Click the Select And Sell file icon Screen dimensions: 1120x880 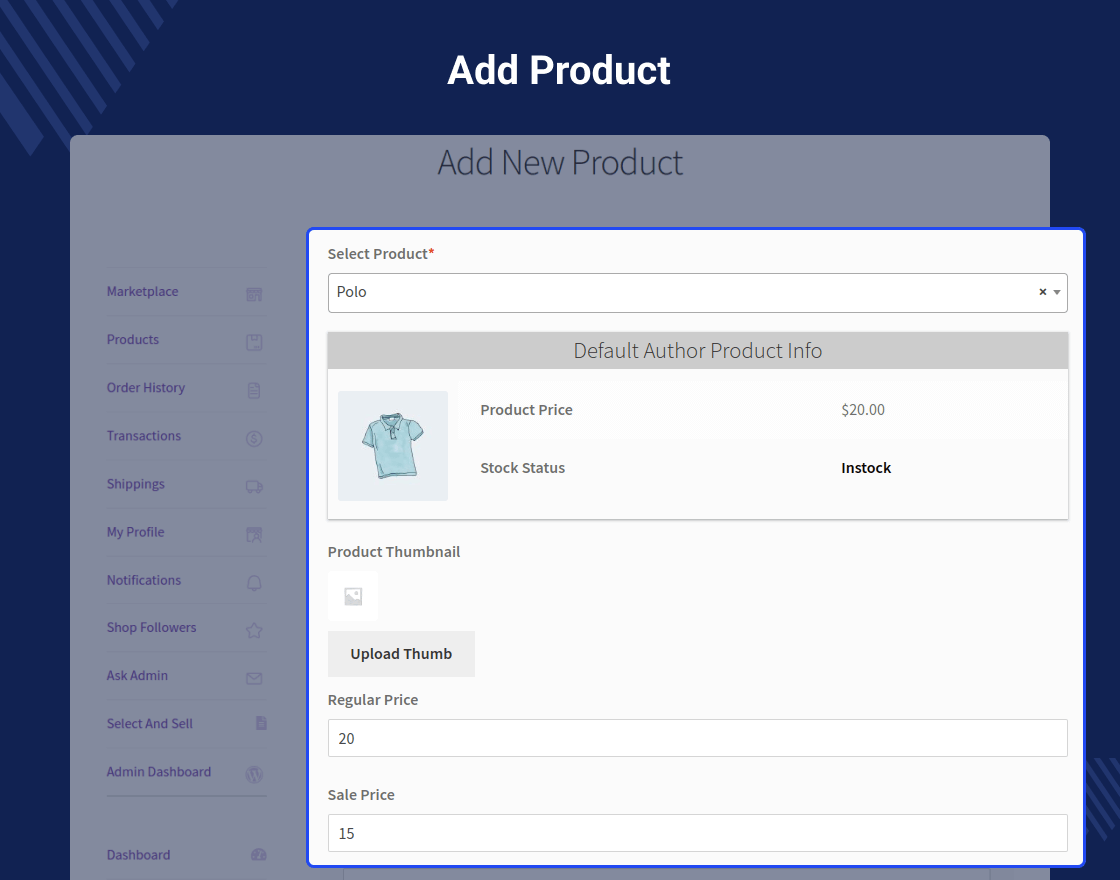[261, 723]
